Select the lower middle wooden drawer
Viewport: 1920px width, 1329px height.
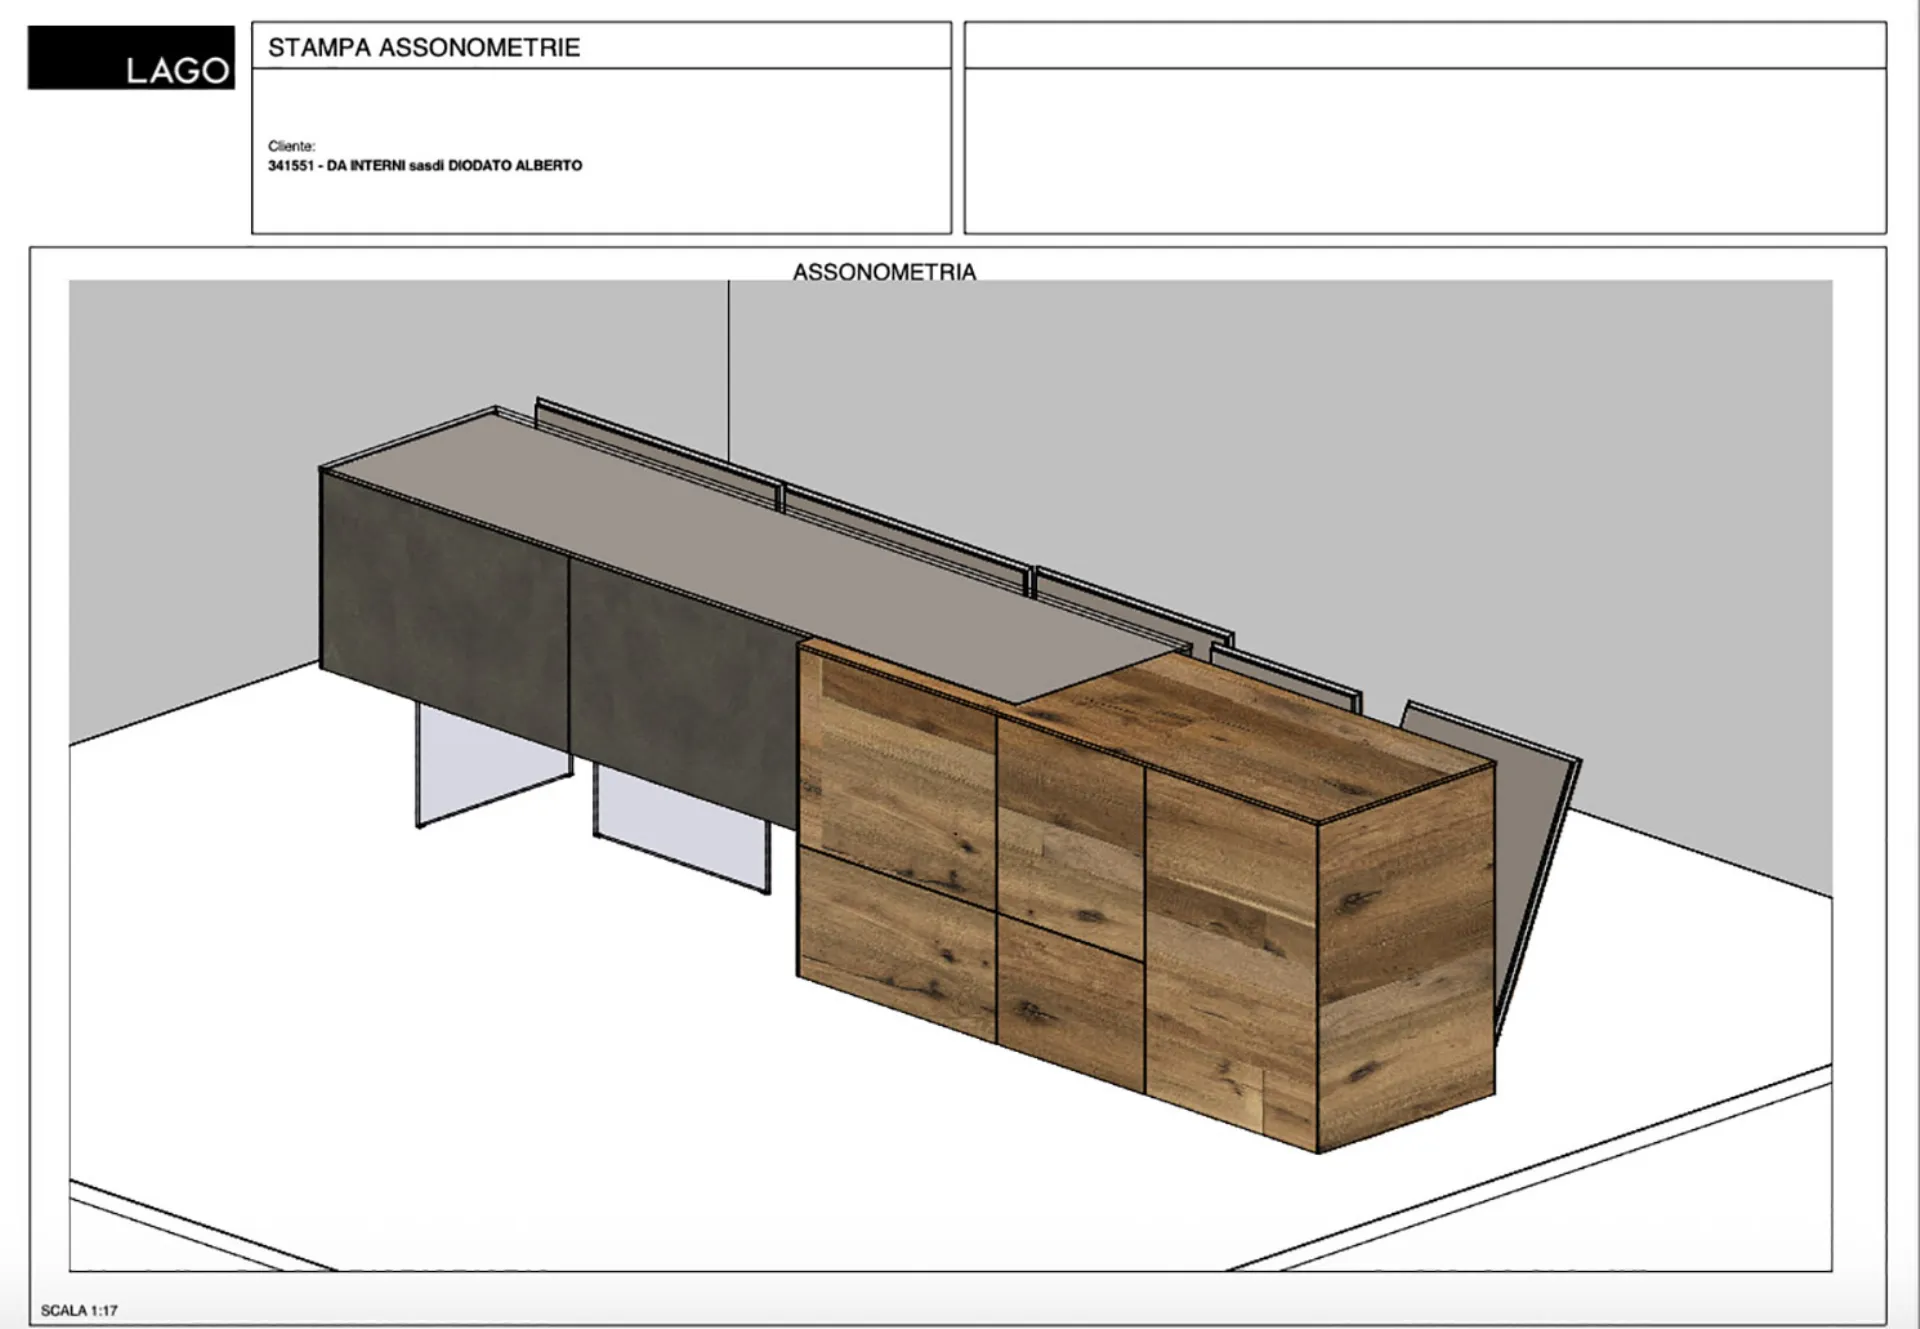pyautogui.click(x=1070, y=1000)
